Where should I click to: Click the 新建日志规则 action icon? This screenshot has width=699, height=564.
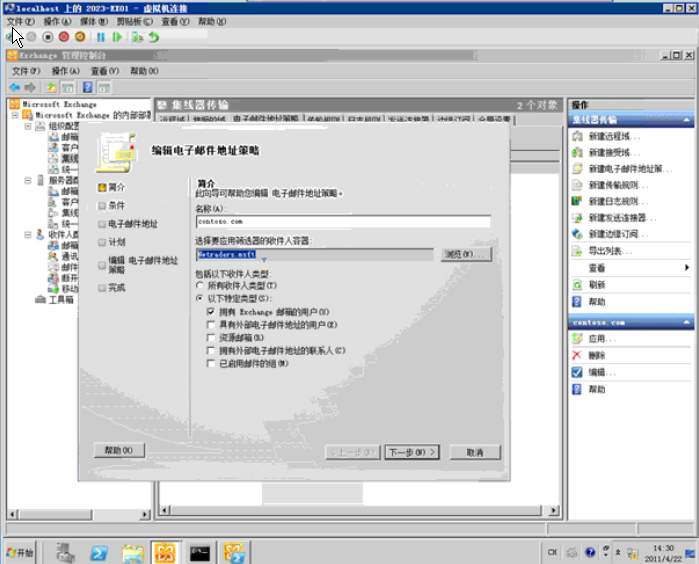pyautogui.click(x=577, y=201)
